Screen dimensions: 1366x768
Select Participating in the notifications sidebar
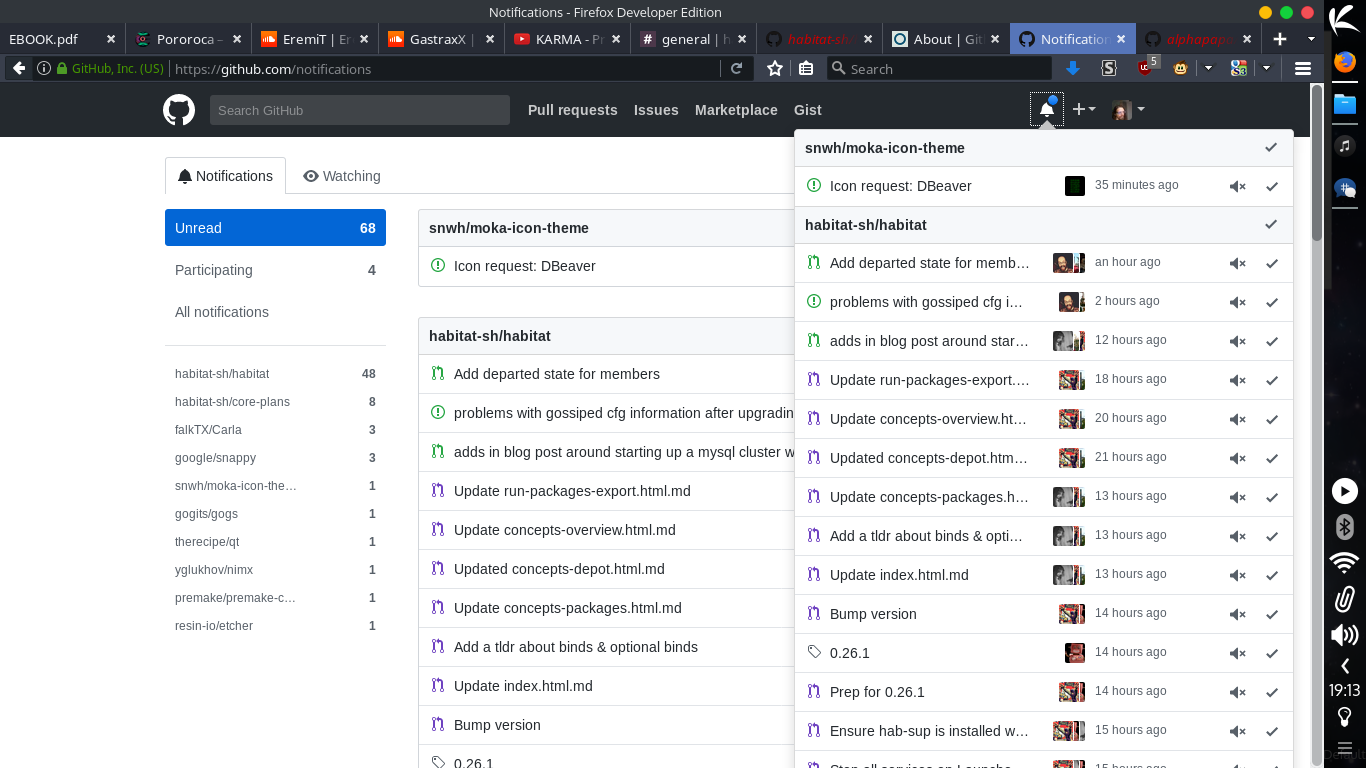(214, 270)
